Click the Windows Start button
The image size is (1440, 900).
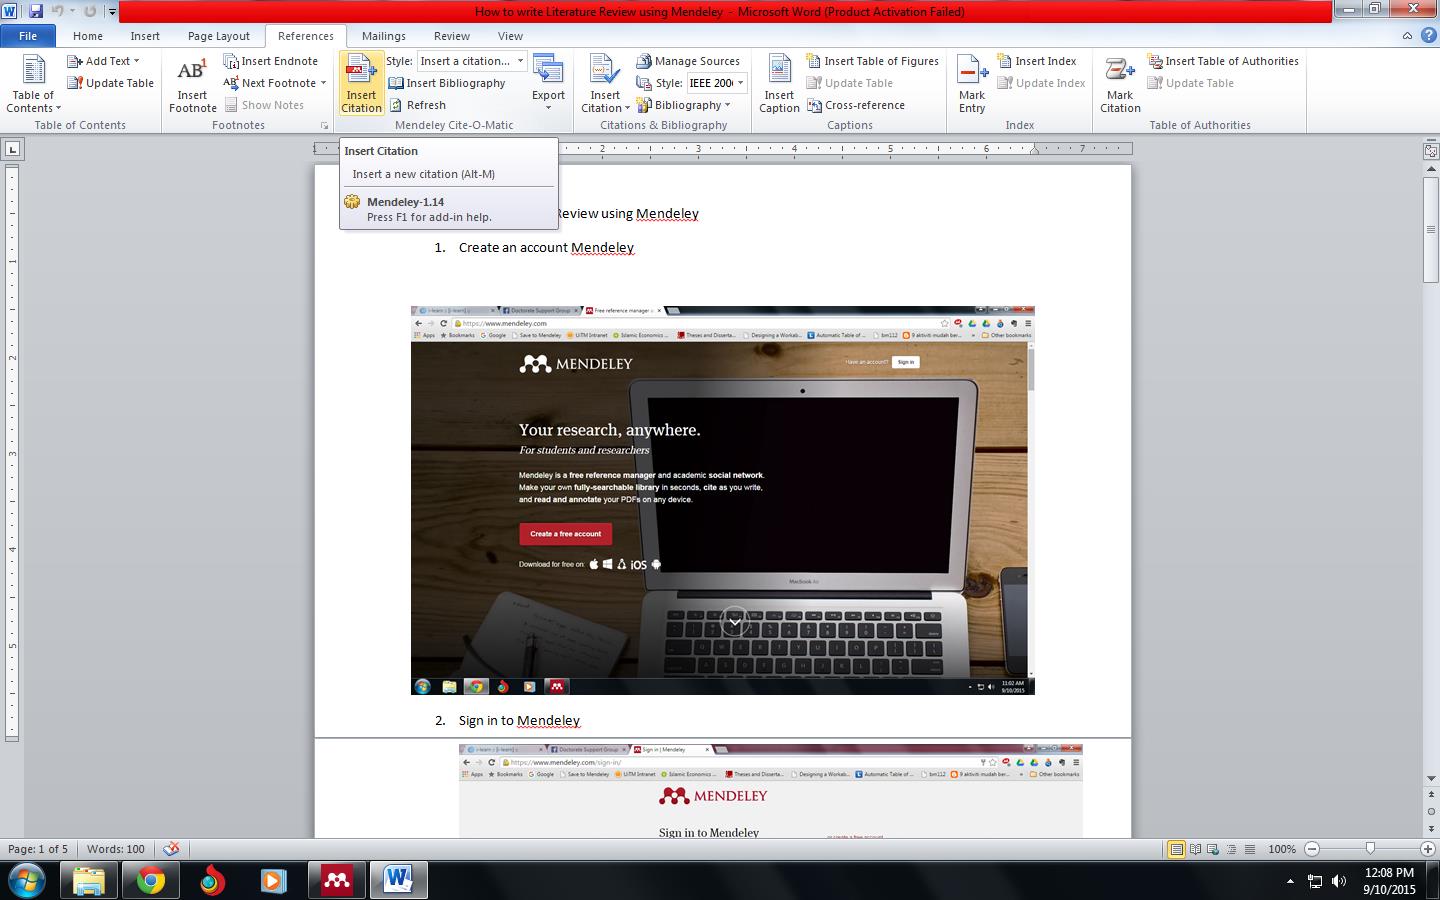(27, 880)
